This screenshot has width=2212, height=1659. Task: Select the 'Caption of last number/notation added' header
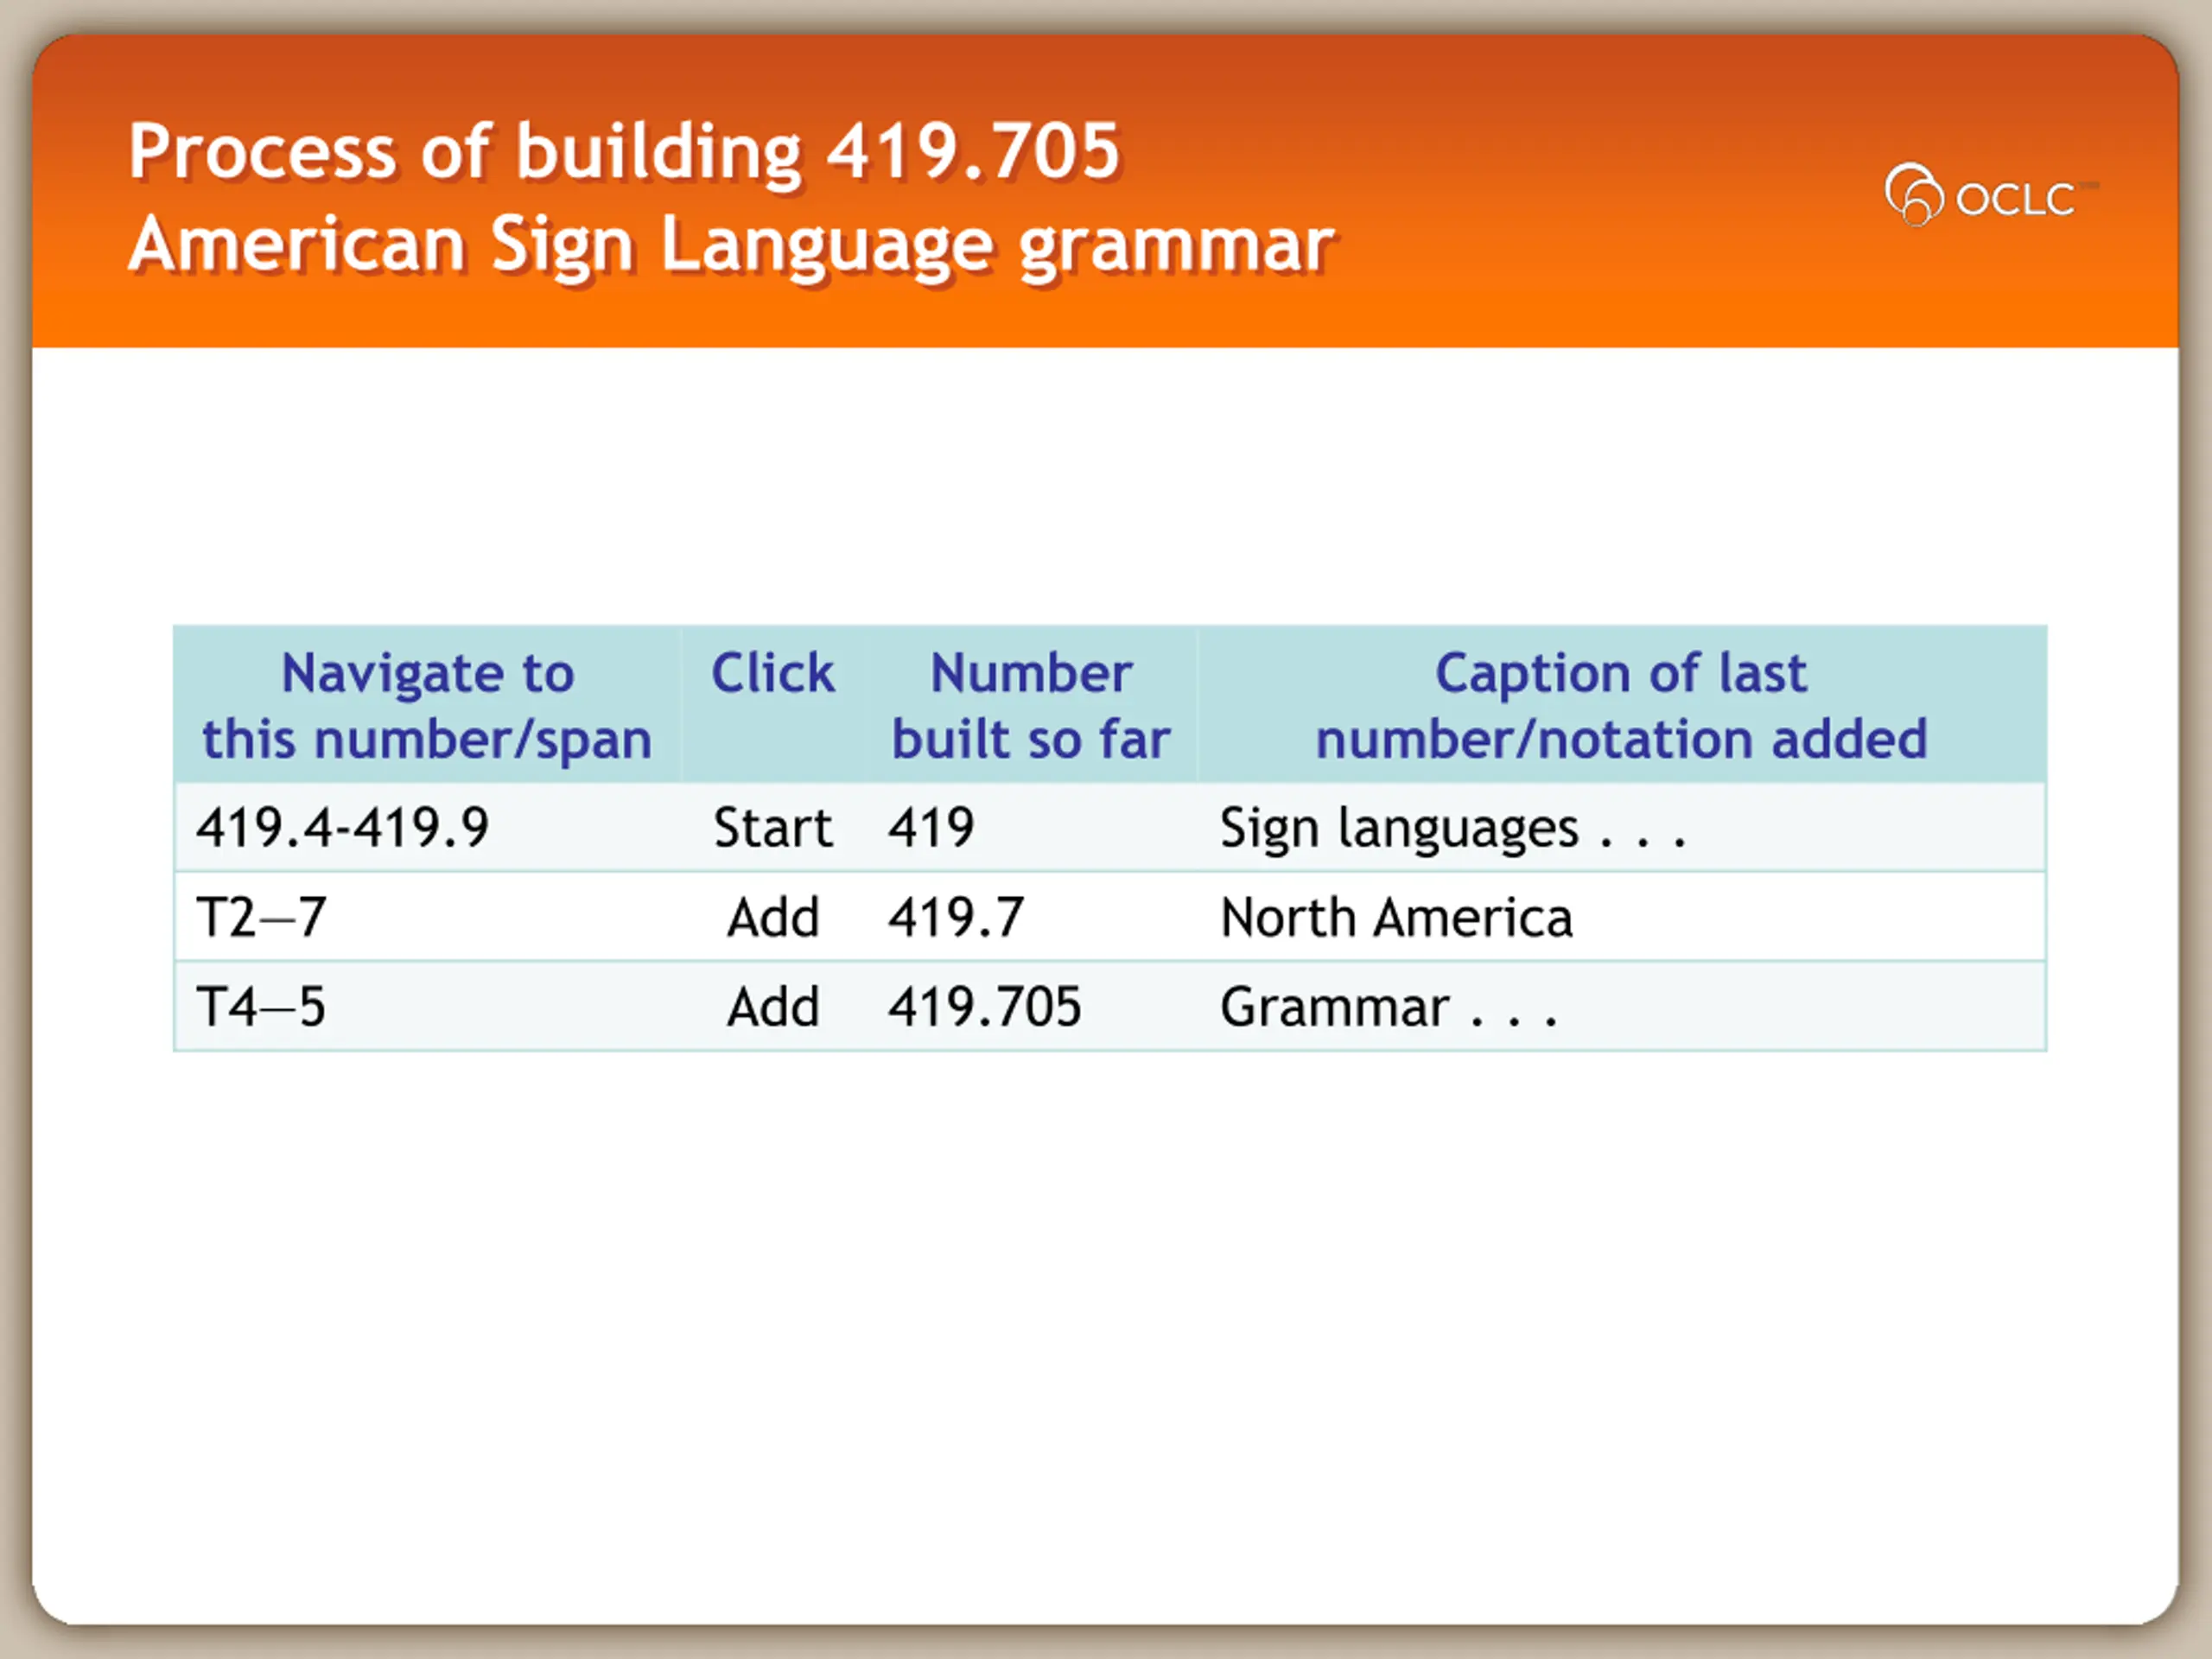coord(1620,706)
